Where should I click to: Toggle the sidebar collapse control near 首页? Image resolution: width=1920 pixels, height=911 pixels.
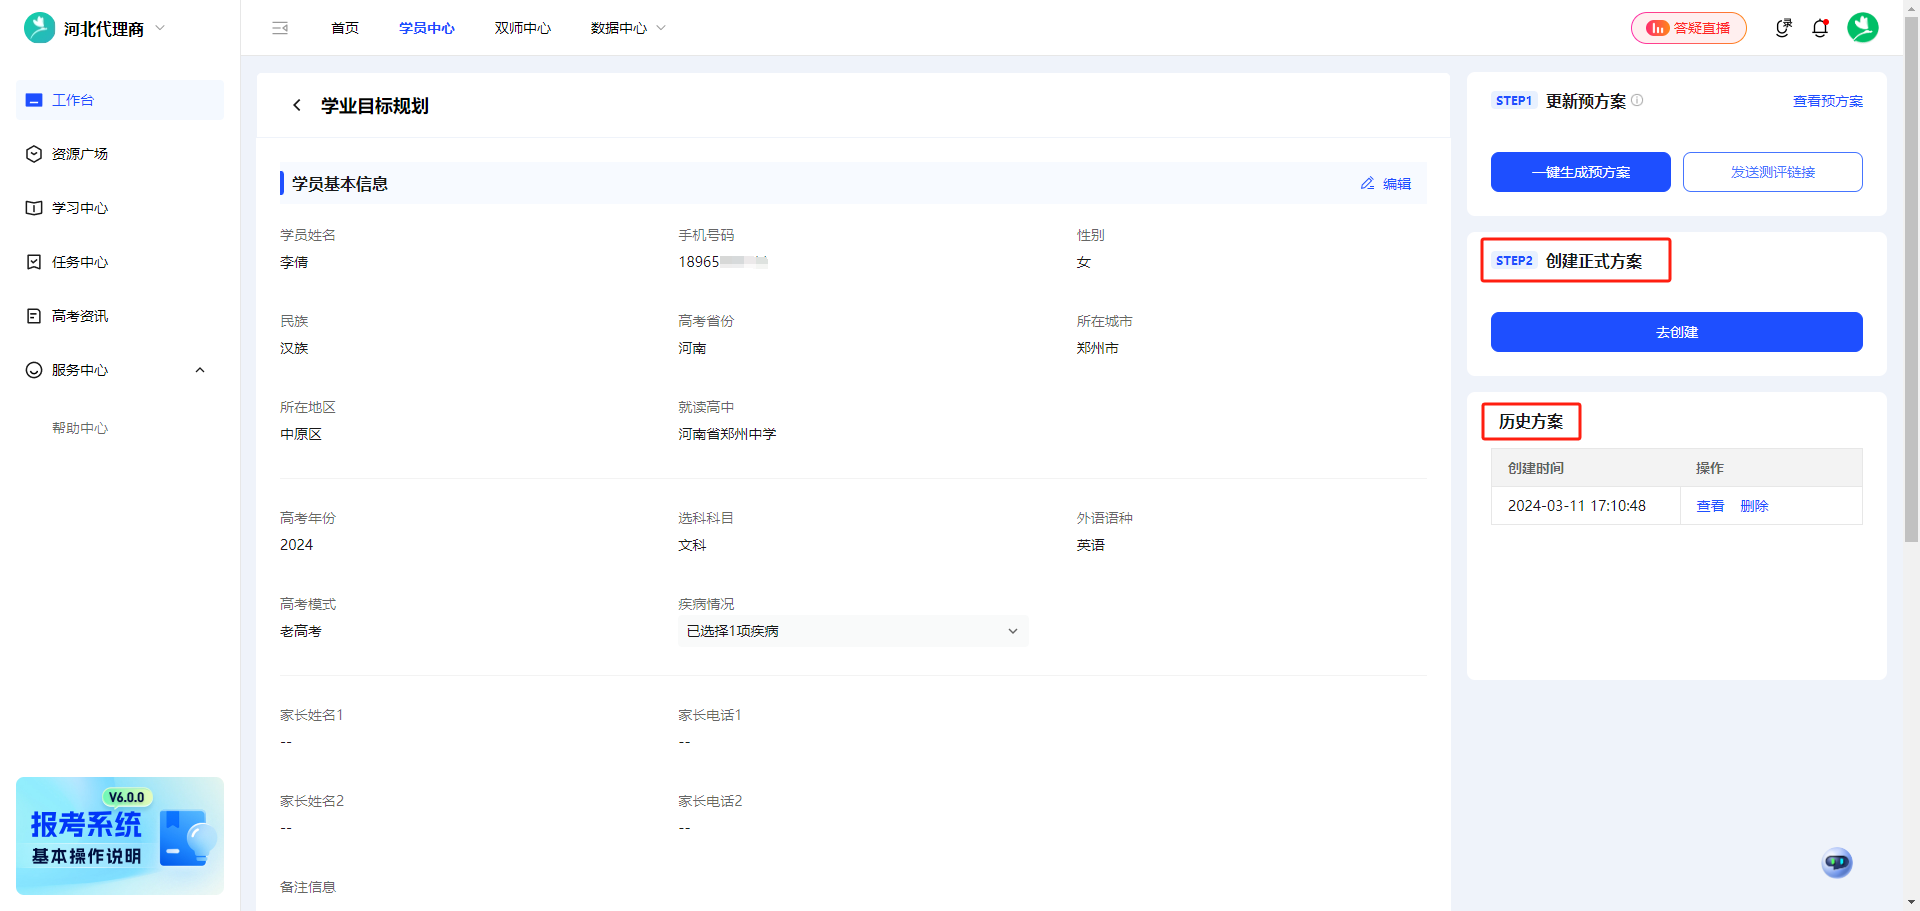coord(280,28)
